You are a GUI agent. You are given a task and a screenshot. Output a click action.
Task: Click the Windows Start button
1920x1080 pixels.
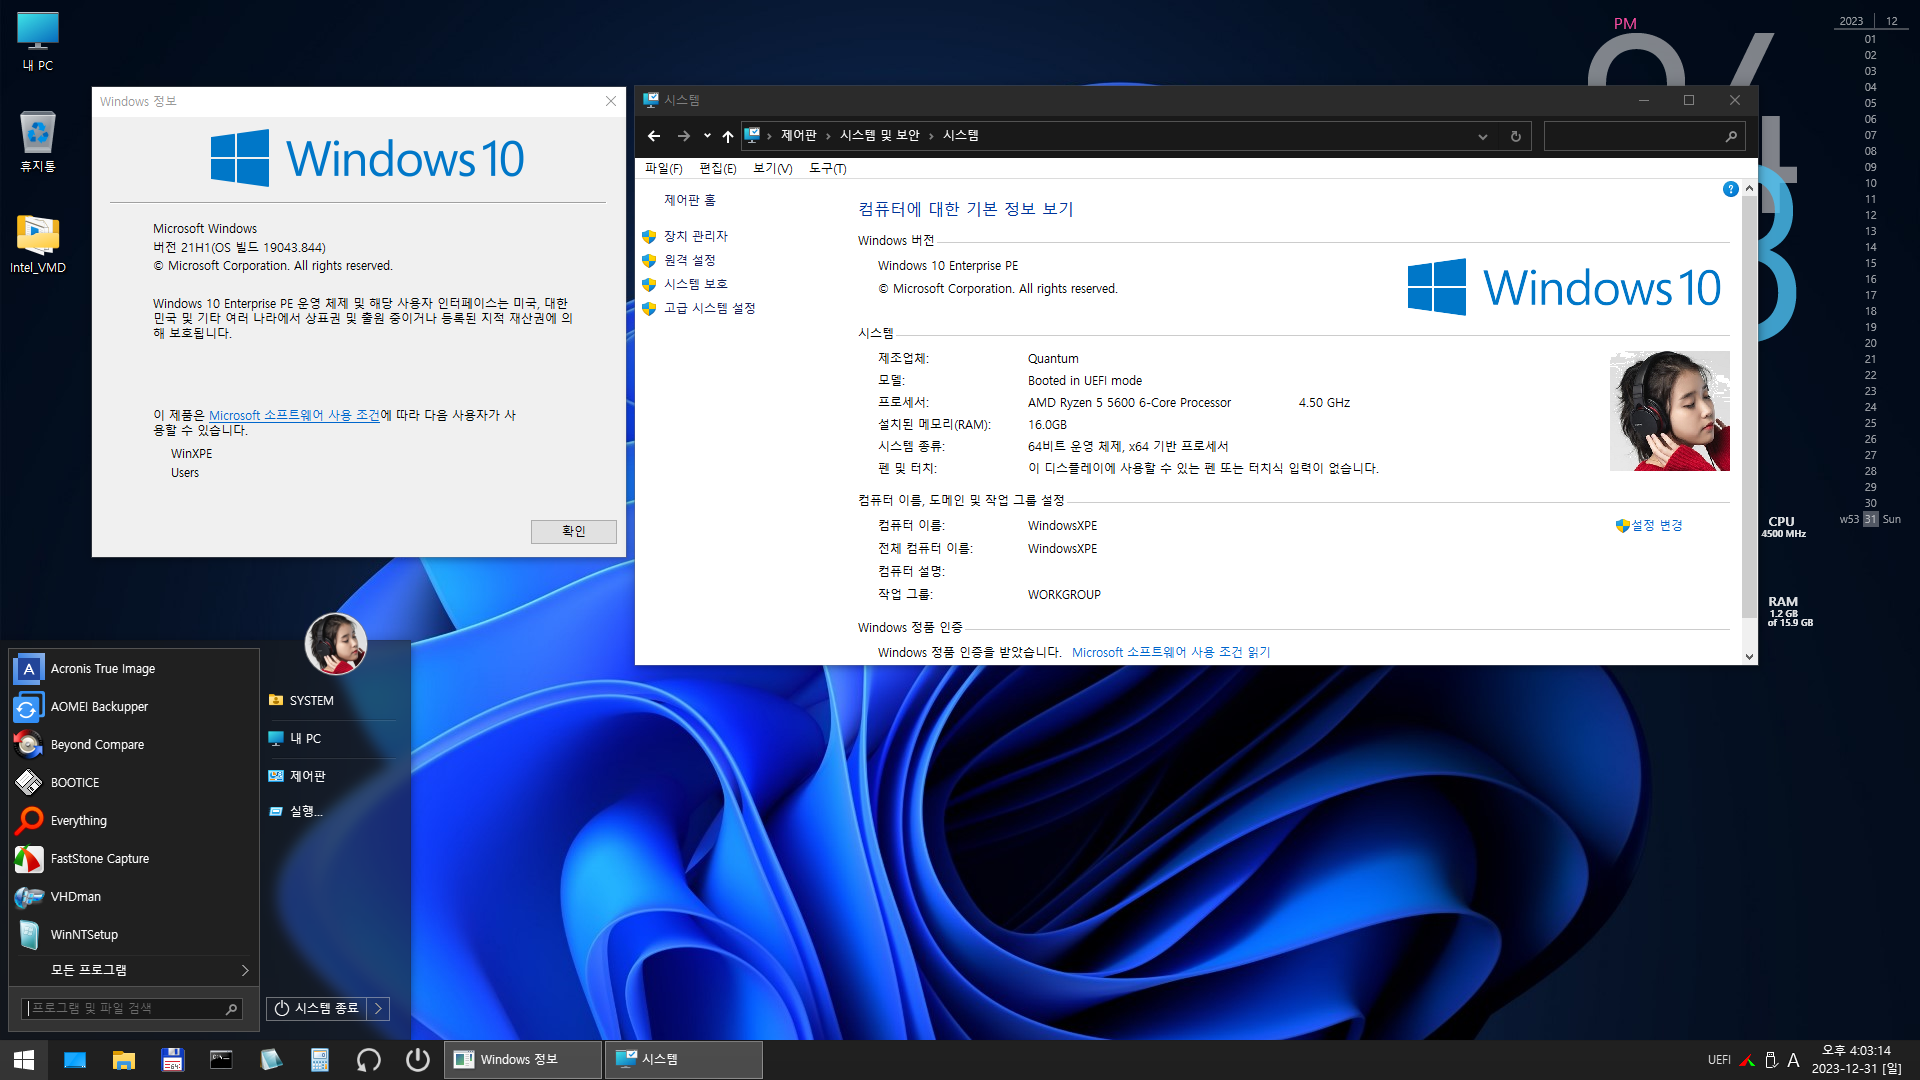(x=24, y=1060)
